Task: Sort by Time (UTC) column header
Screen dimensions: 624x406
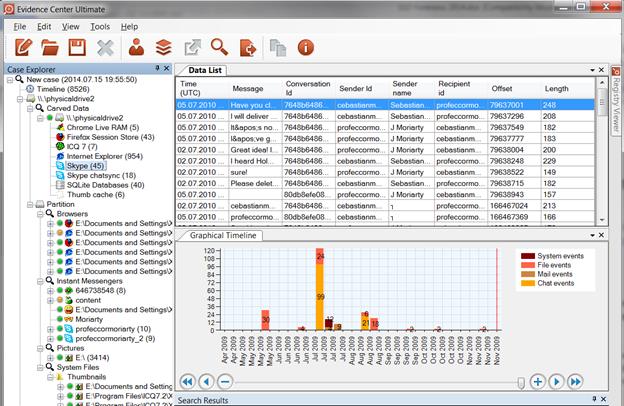Action: (x=202, y=88)
